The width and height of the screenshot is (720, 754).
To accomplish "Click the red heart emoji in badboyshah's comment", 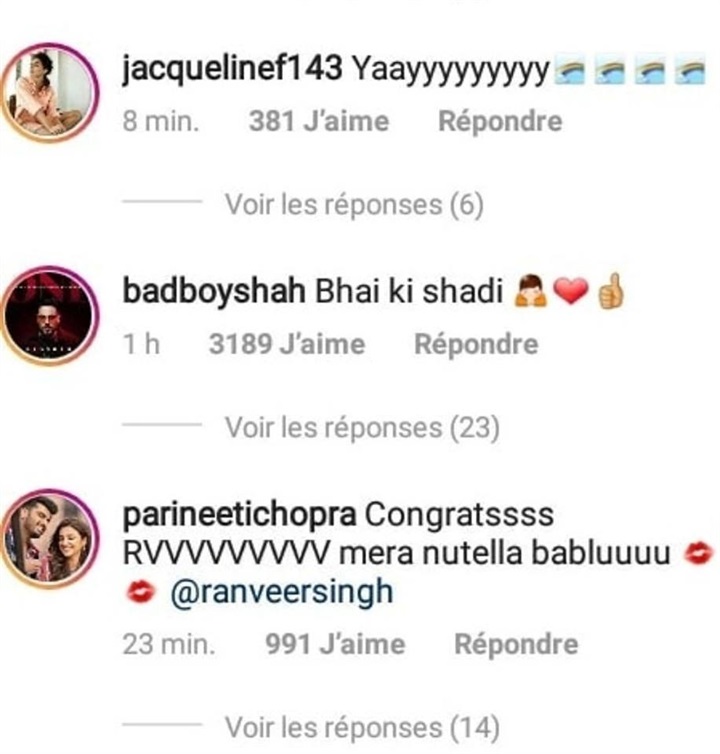I will (571, 291).
